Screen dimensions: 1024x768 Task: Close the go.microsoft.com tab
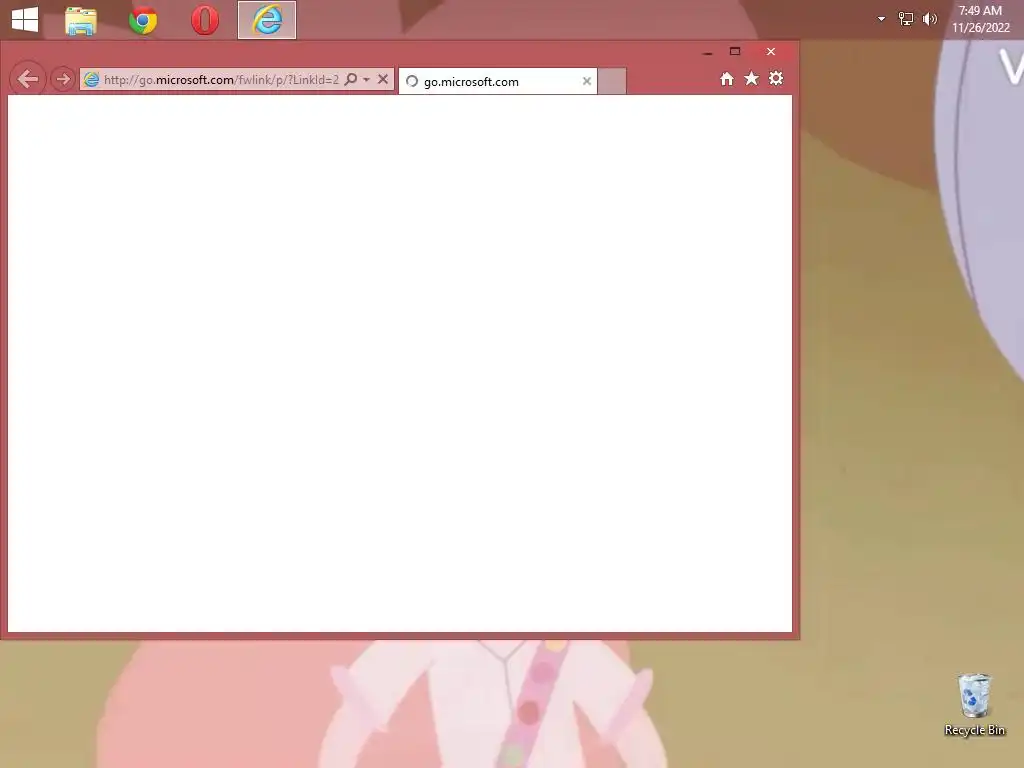(x=586, y=81)
